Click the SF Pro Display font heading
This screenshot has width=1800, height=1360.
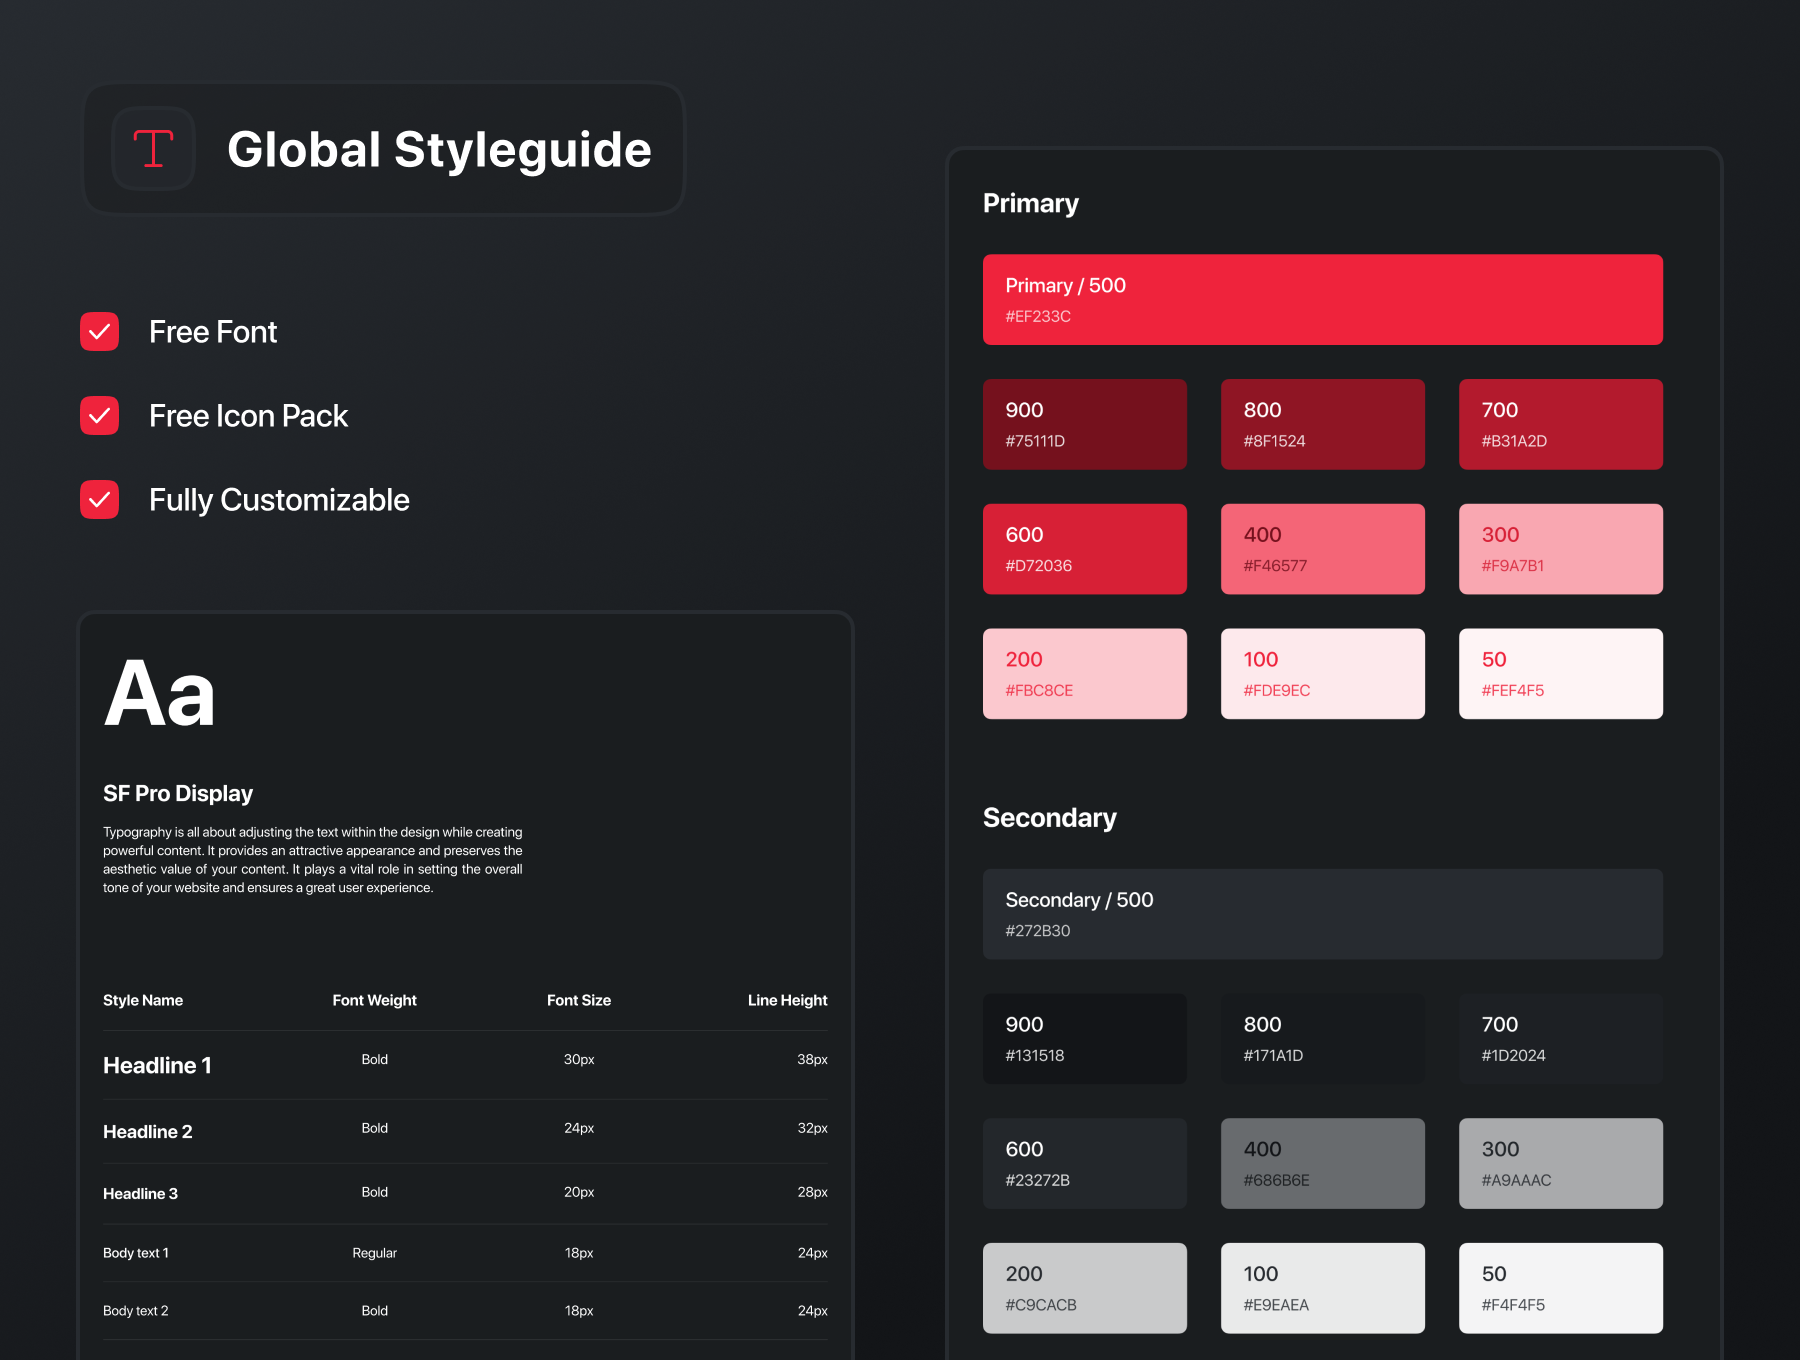[178, 794]
